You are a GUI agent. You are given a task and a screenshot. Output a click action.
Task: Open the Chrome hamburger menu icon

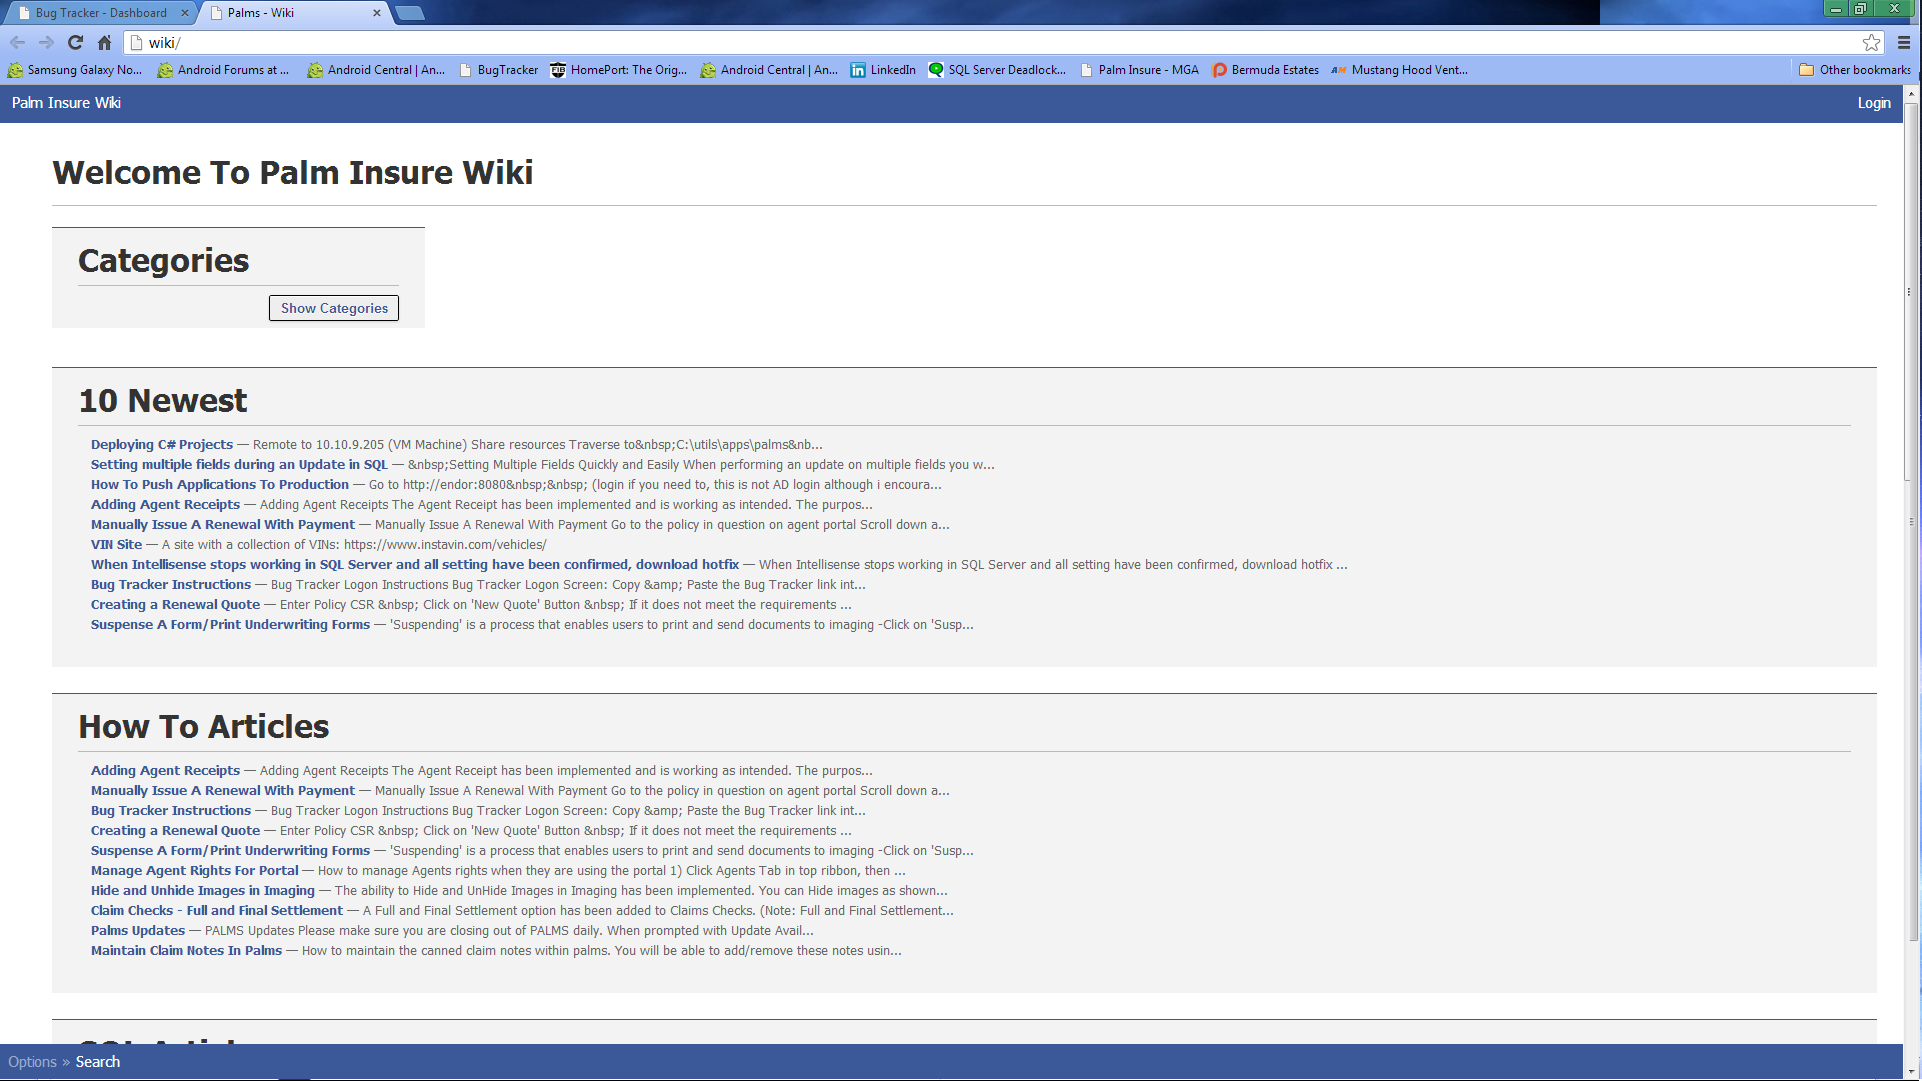coord(1904,42)
